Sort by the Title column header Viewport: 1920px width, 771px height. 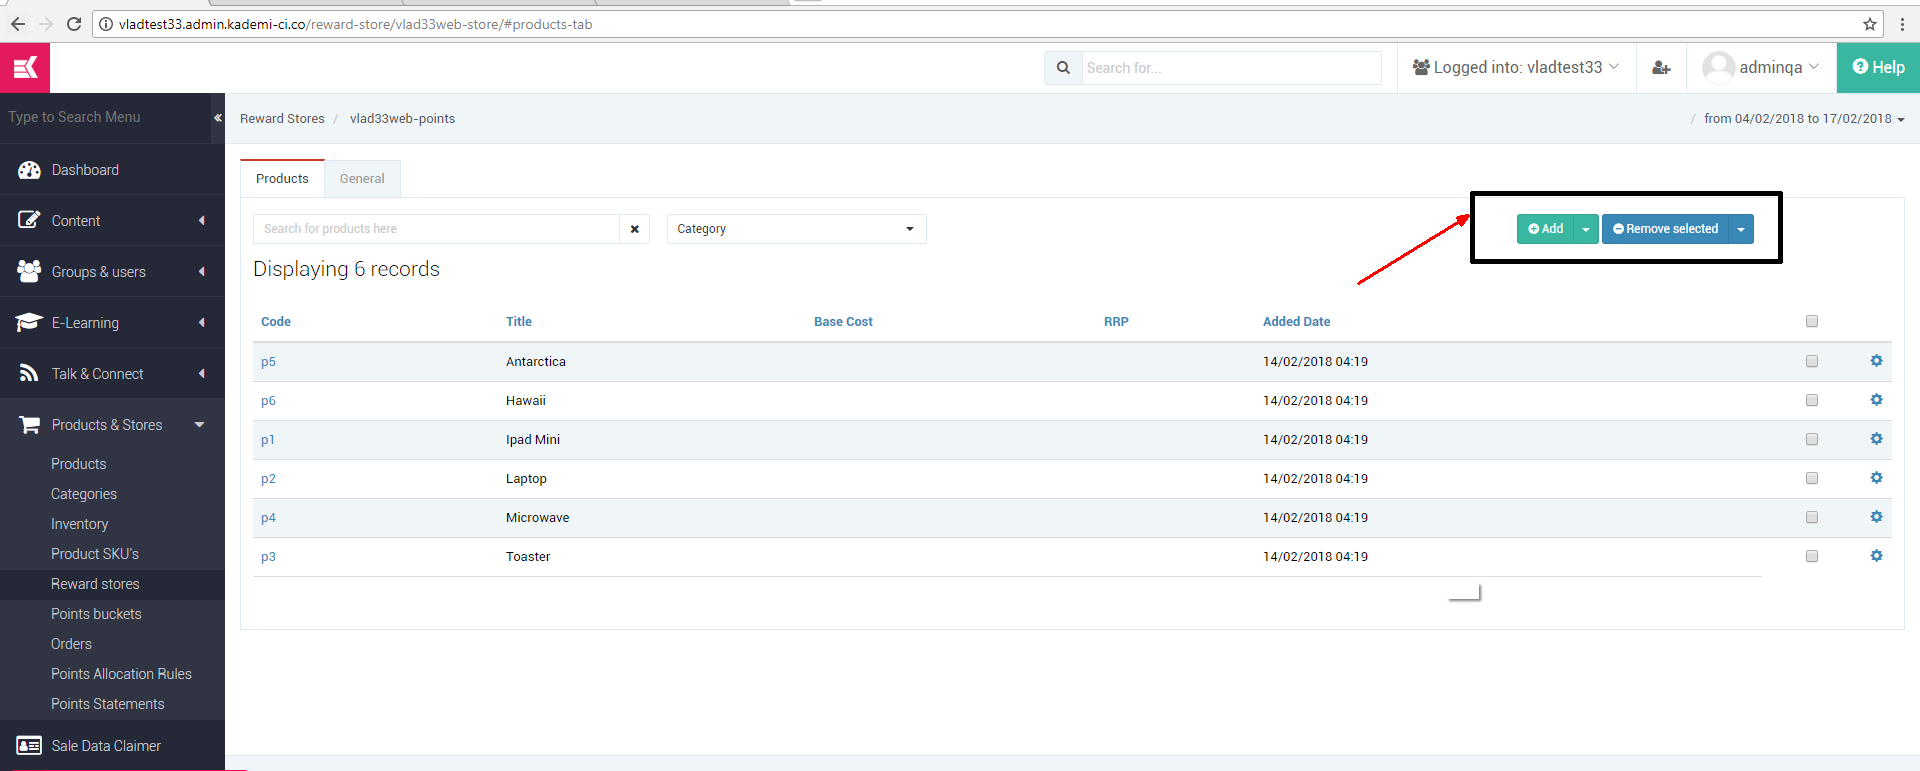click(x=519, y=322)
